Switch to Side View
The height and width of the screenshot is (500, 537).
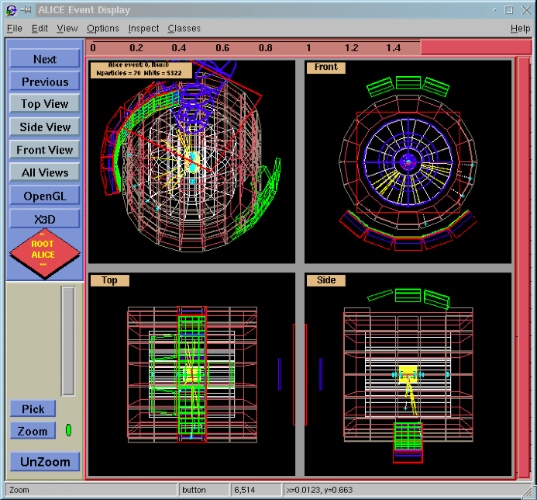45,127
